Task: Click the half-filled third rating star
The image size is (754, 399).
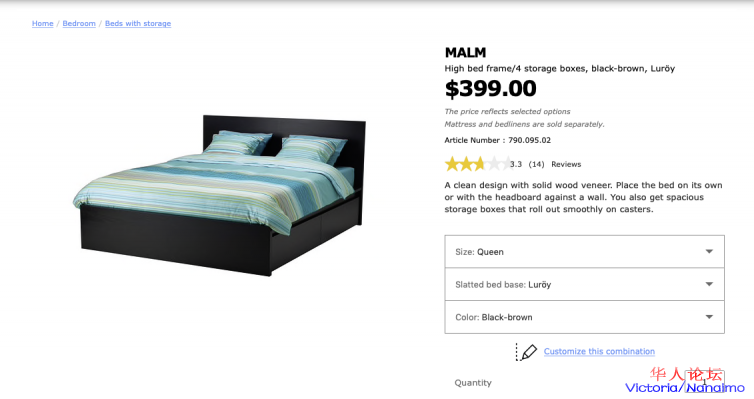Action: tap(480, 164)
